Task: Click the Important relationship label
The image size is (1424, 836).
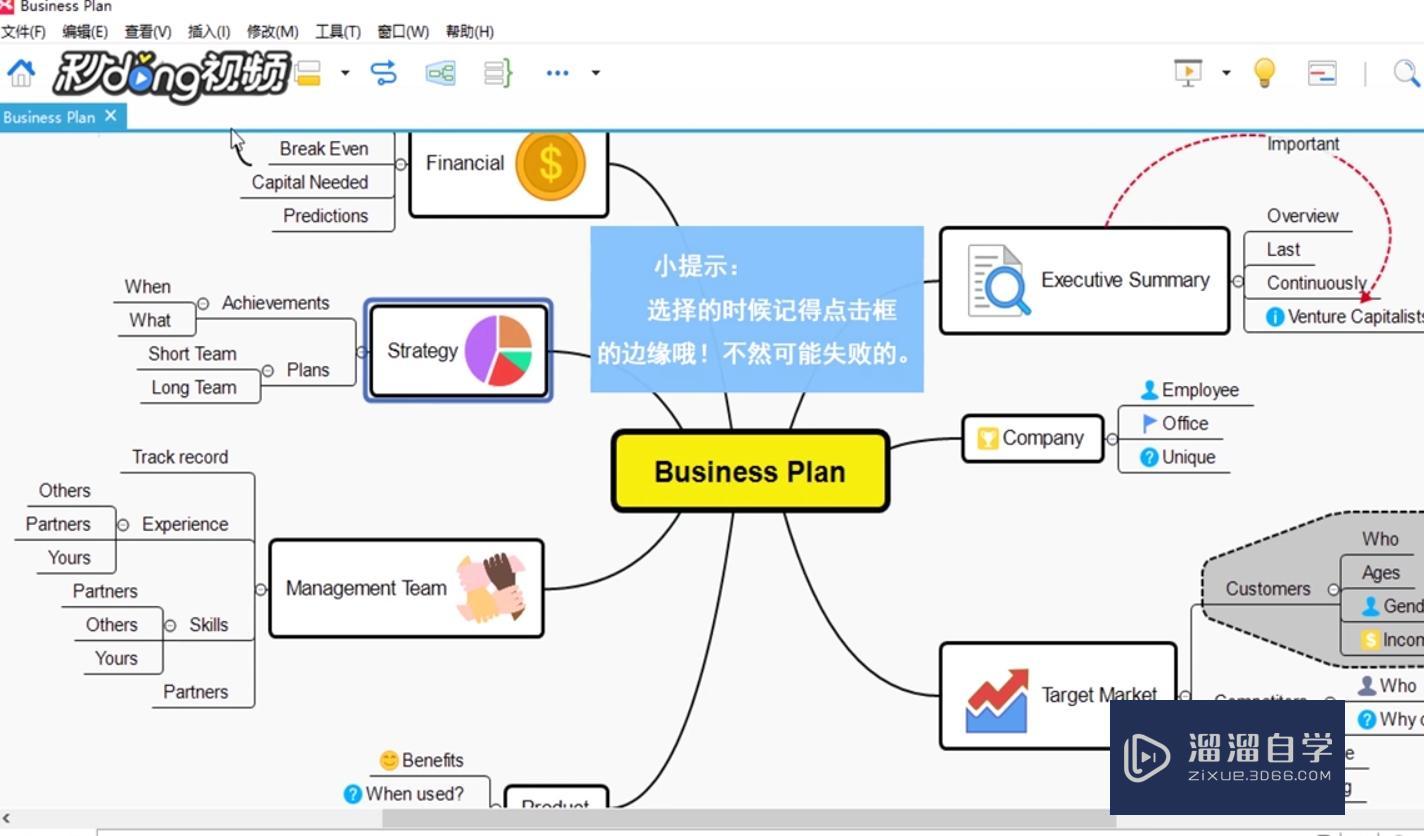Action: pyautogui.click(x=1303, y=144)
